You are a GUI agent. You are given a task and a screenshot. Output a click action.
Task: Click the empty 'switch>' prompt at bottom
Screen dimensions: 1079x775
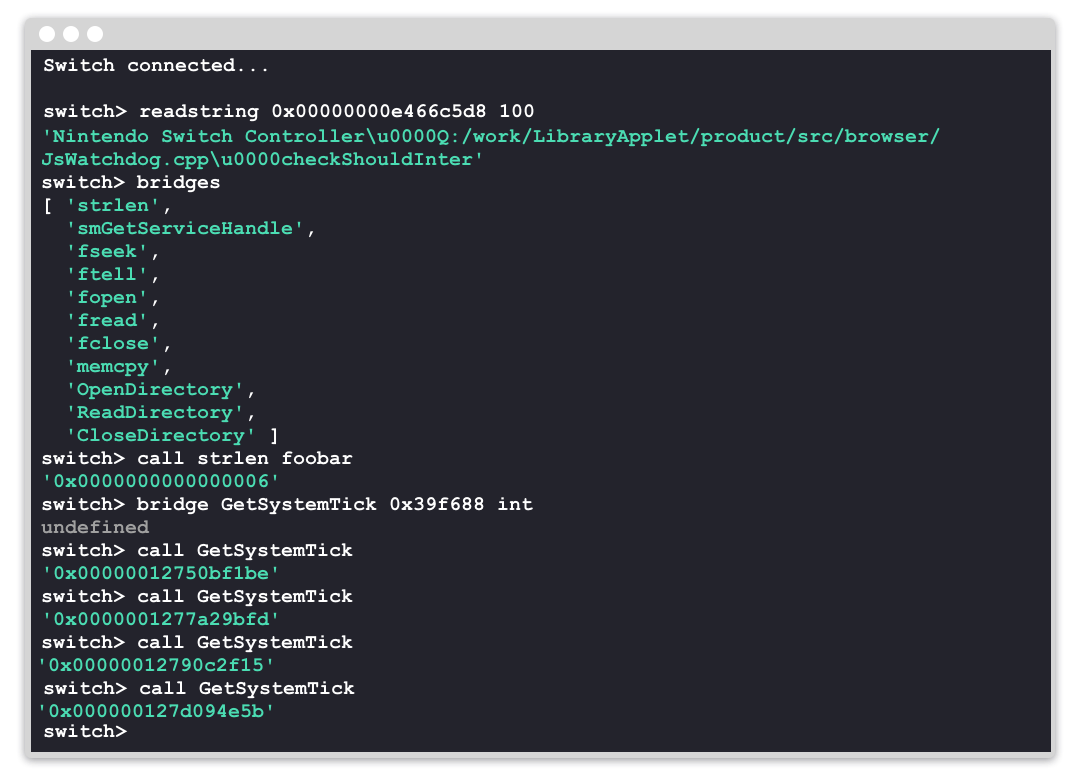click(85, 732)
